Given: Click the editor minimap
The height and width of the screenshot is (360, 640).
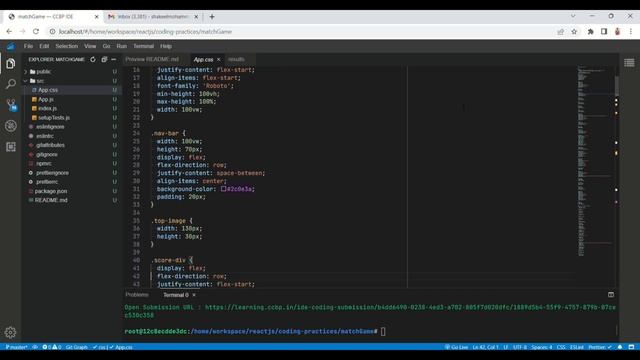Looking at the screenshot, I should [596, 161].
